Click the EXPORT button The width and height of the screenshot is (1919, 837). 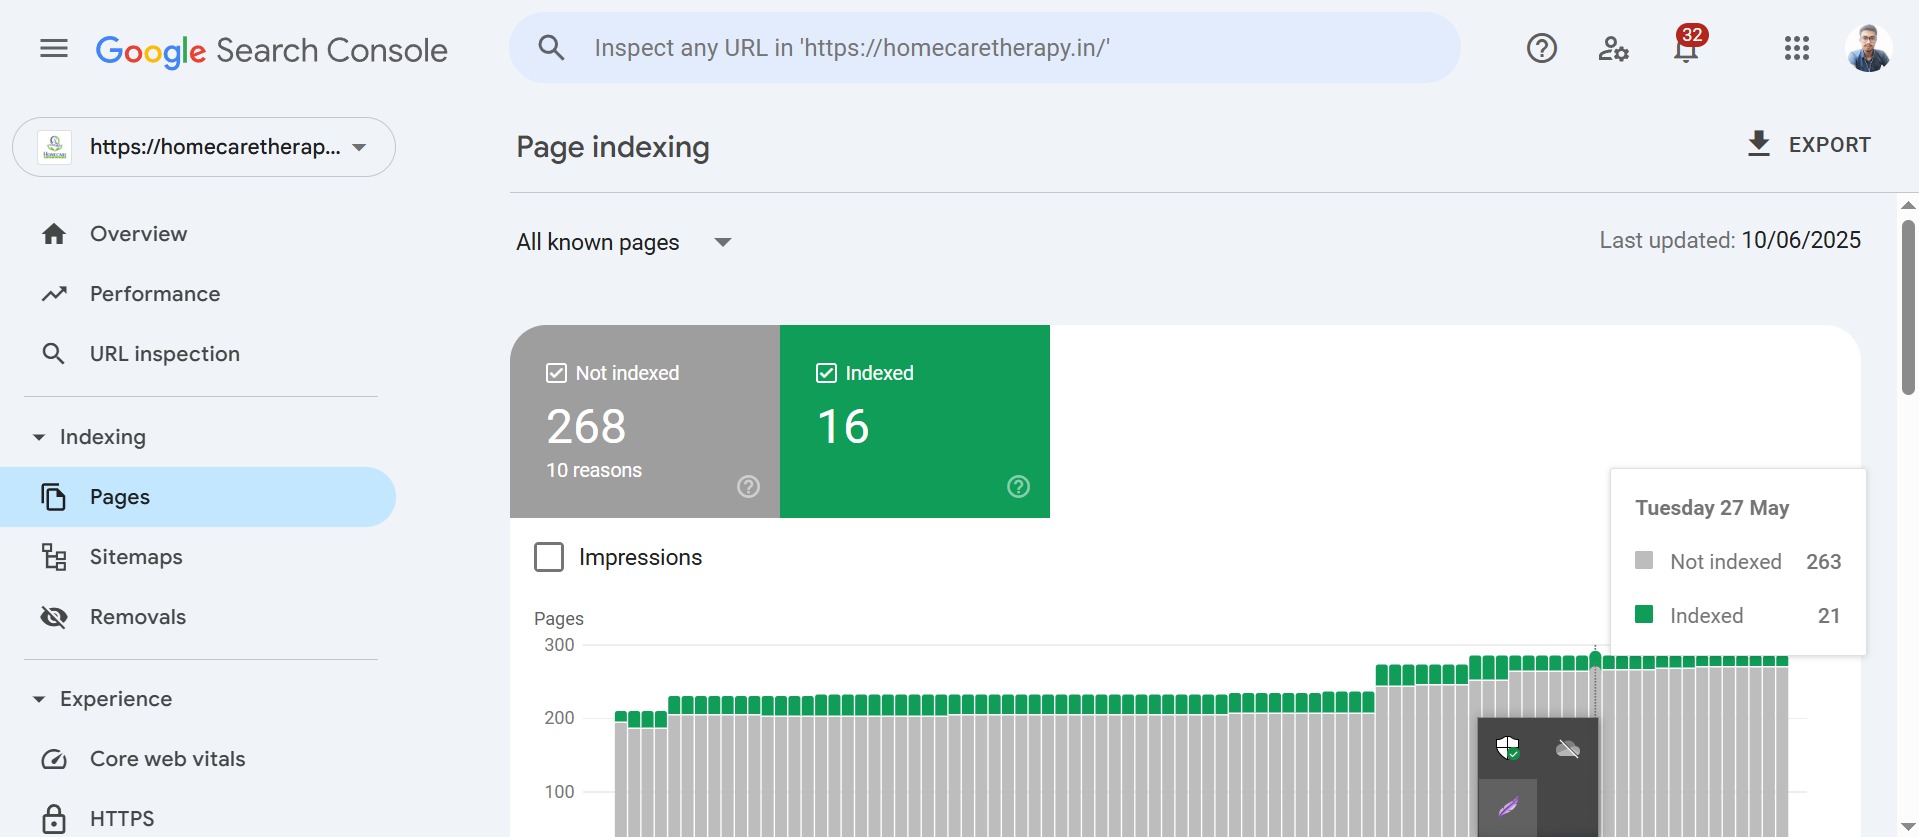point(1808,144)
